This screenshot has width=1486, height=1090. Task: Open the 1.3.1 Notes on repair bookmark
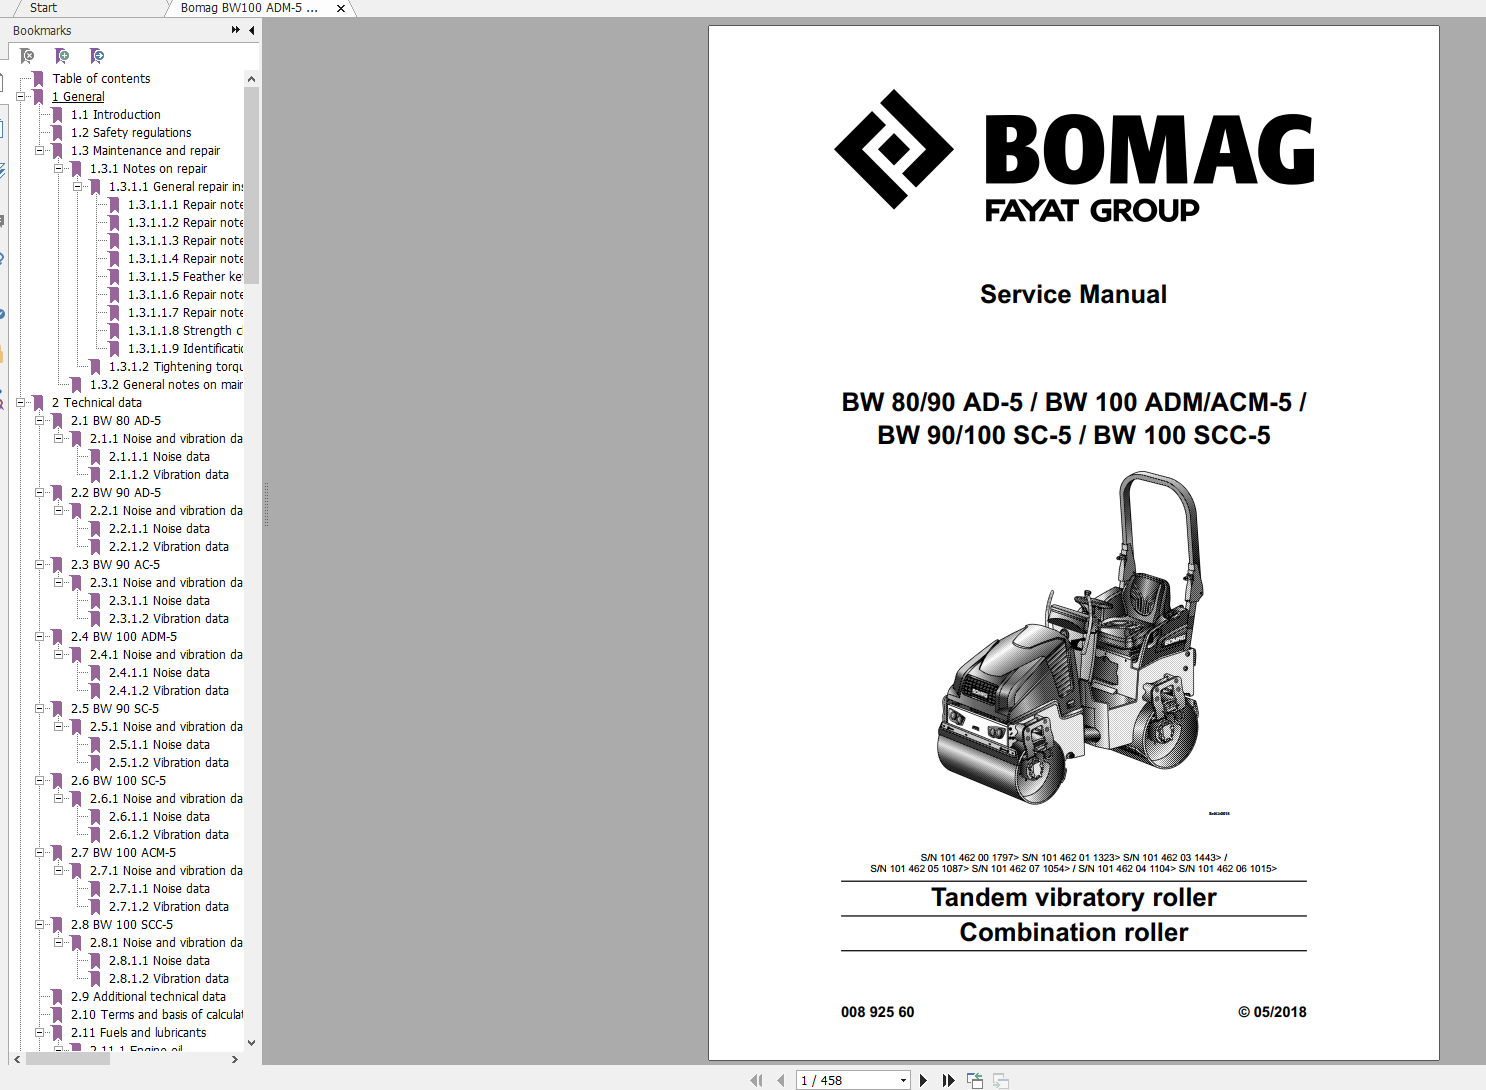[148, 169]
